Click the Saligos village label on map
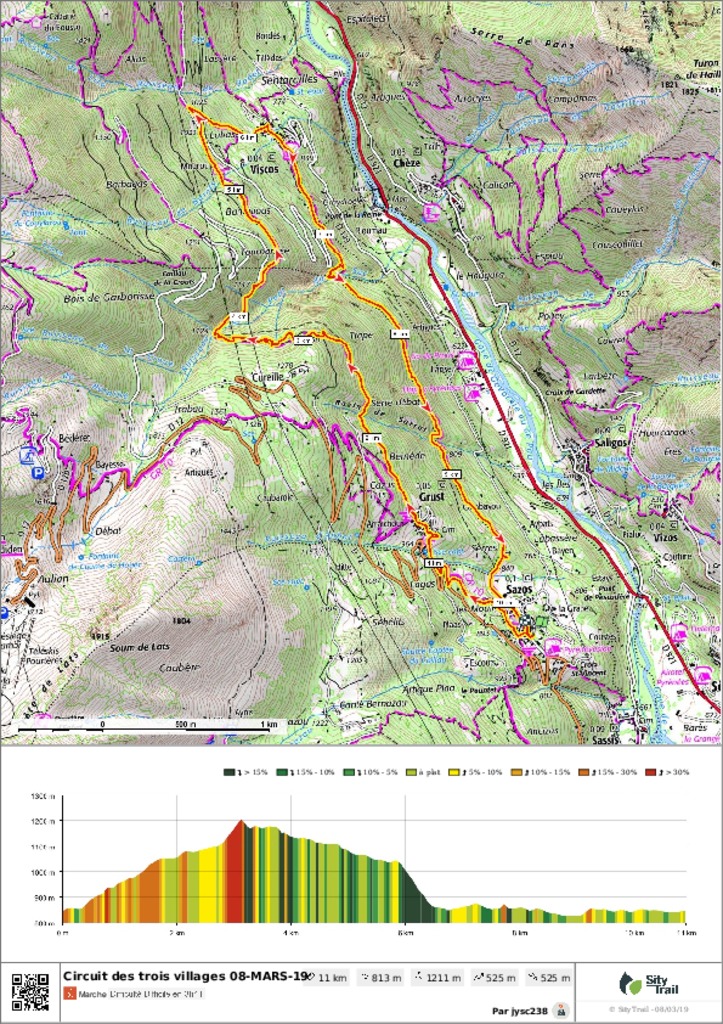 pos(610,443)
